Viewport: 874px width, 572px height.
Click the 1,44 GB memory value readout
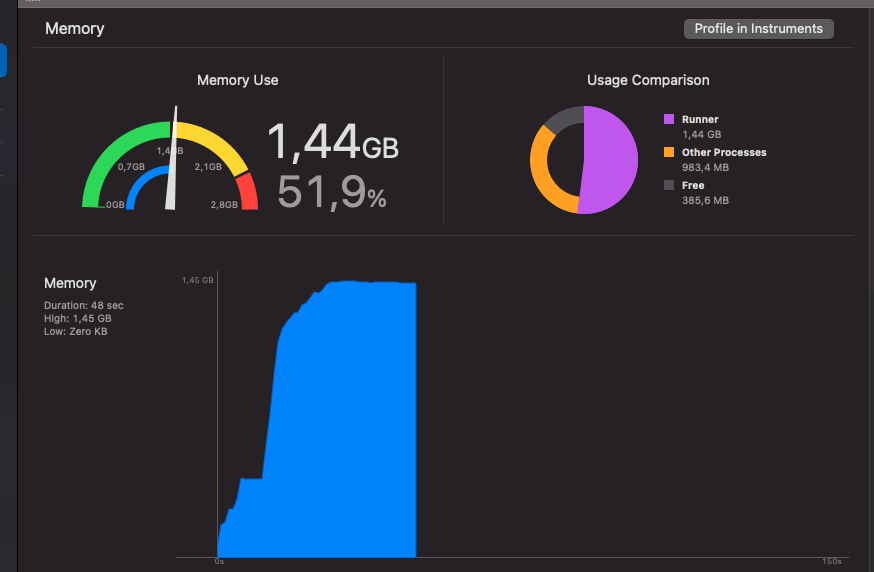(x=333, y=142)
